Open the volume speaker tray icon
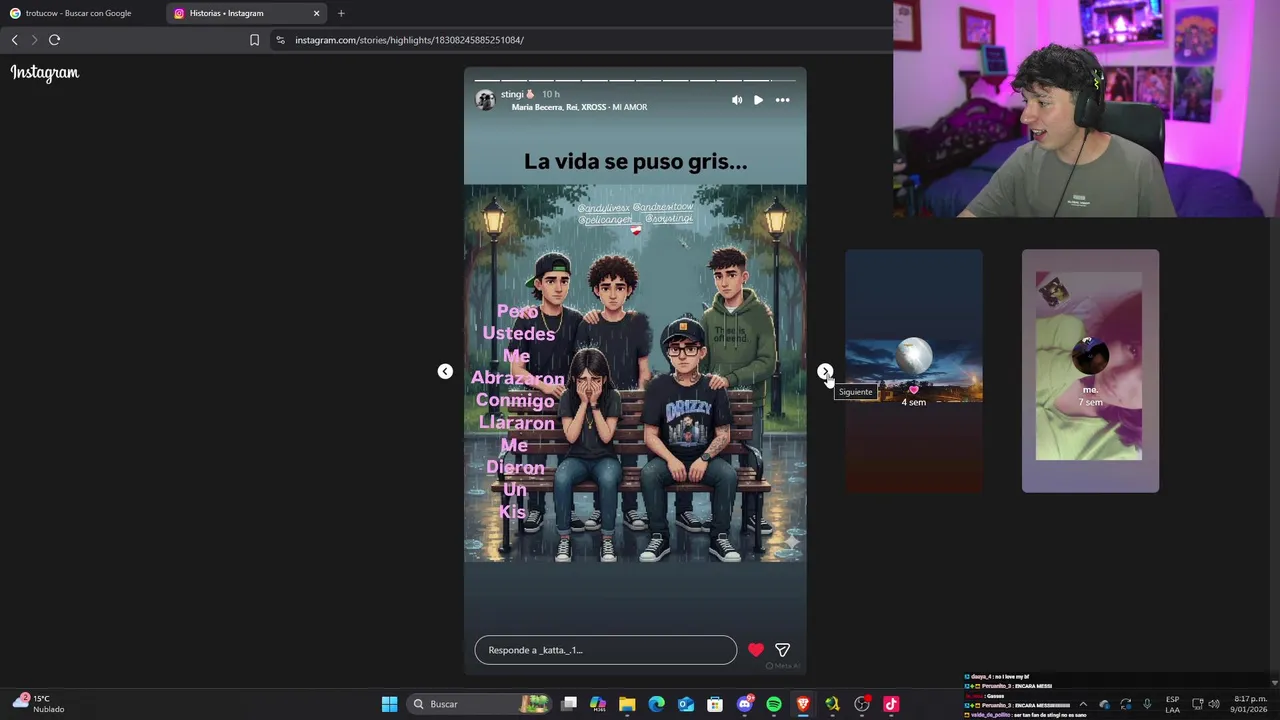 coord(1214,704)
